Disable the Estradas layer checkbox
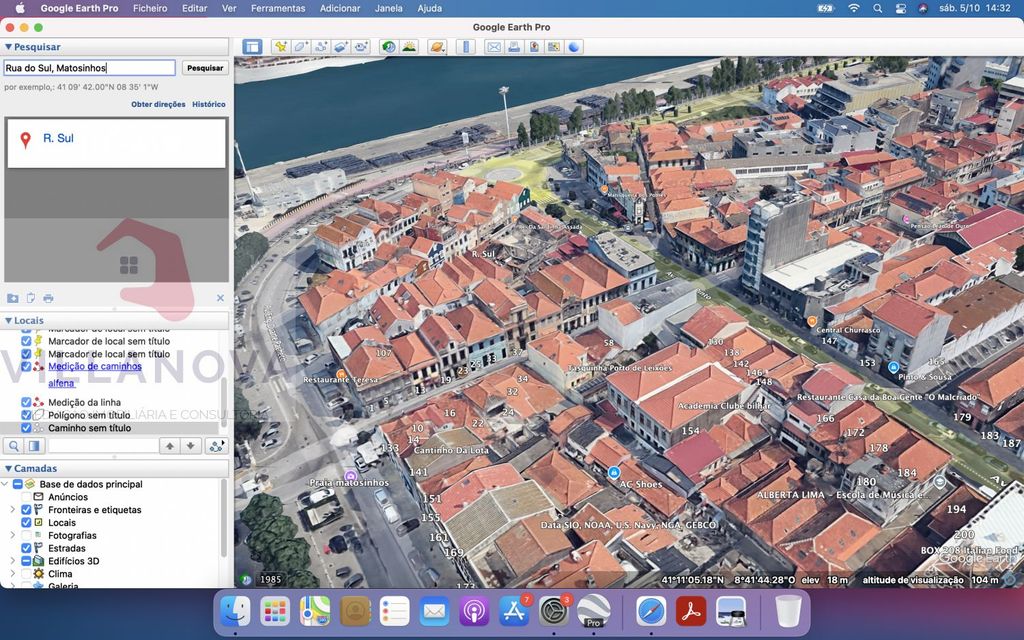This screenshot has width=1024, height=640. tap(26, 548)
